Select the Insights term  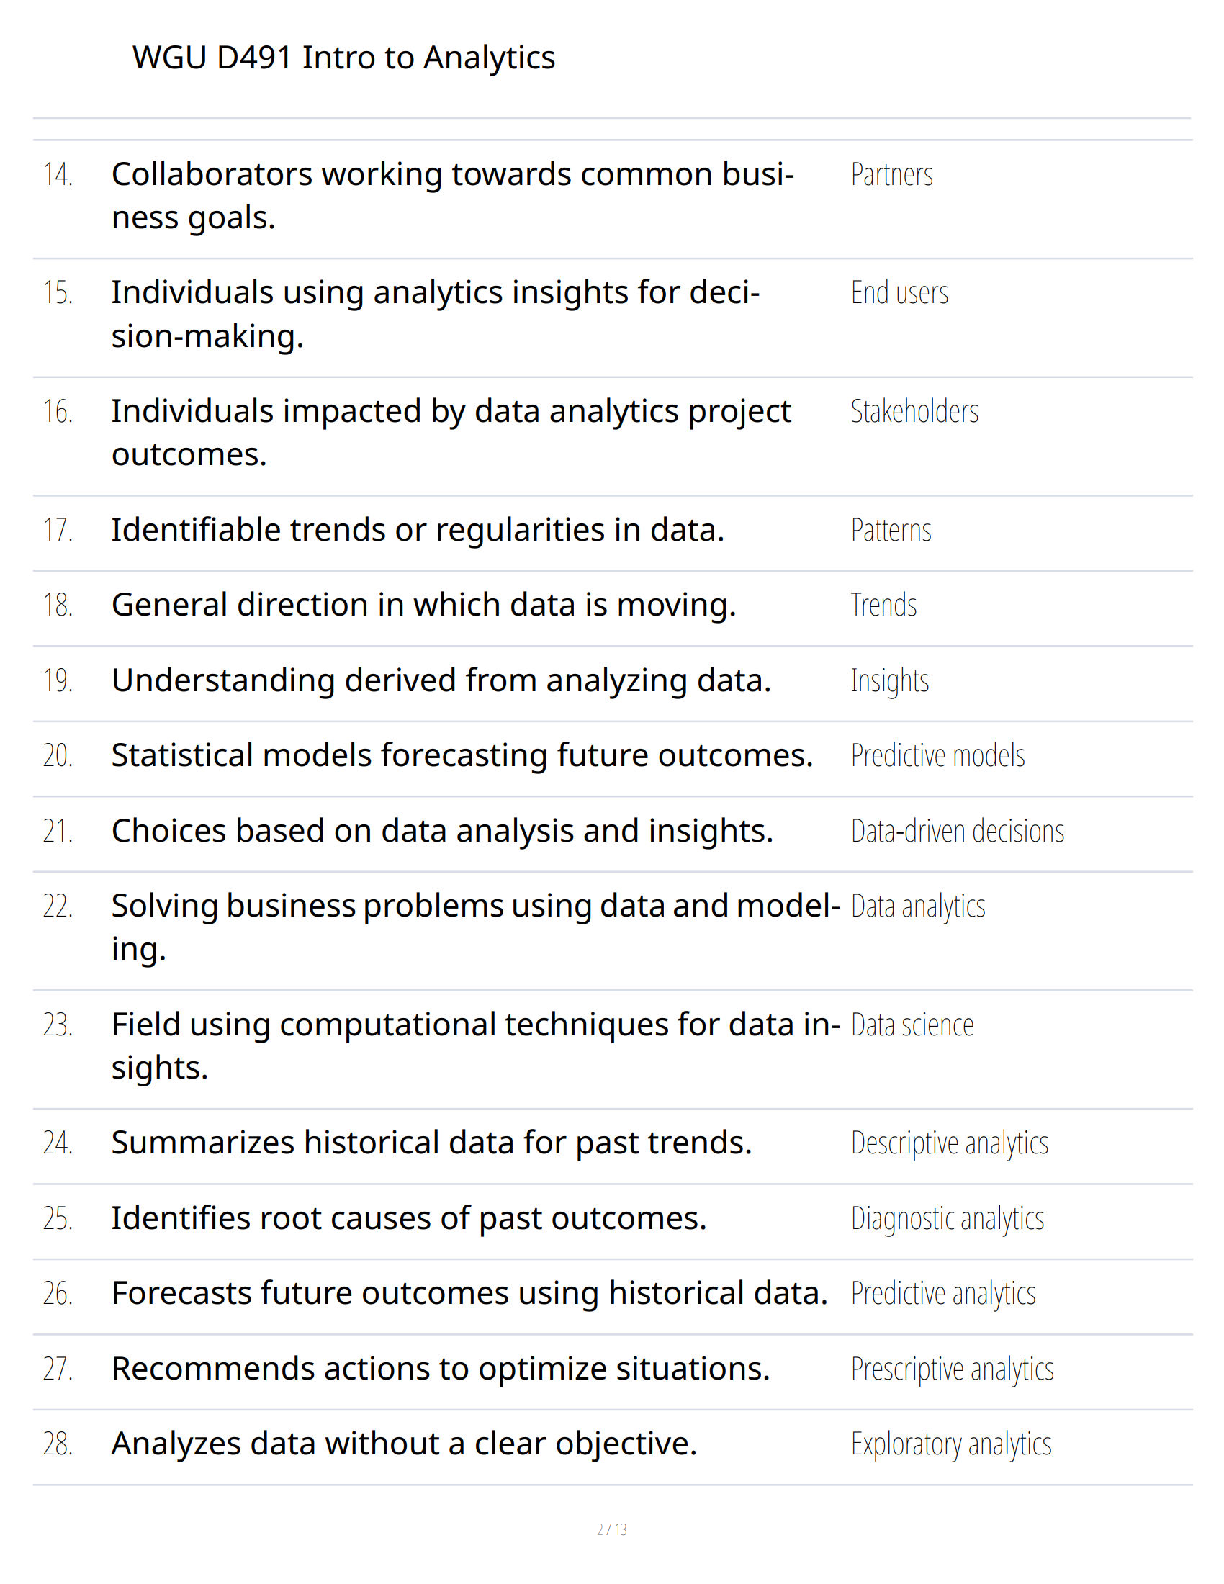889,681
